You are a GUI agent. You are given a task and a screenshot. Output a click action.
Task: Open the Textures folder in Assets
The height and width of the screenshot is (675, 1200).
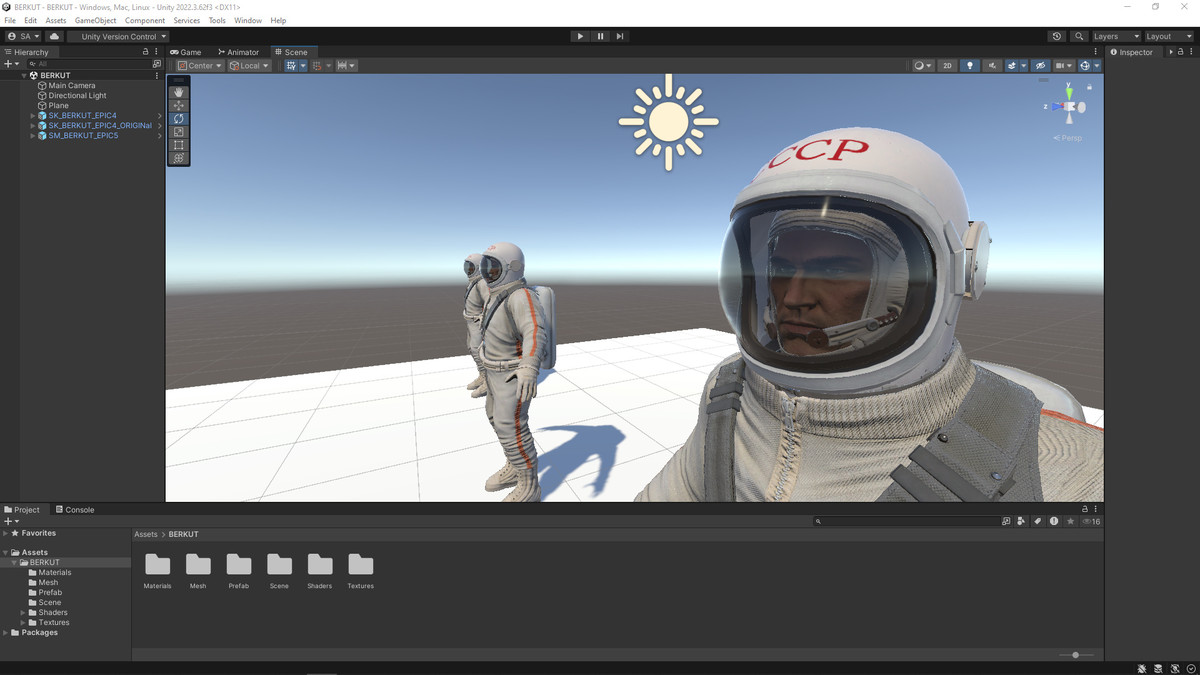pos(360,566)
